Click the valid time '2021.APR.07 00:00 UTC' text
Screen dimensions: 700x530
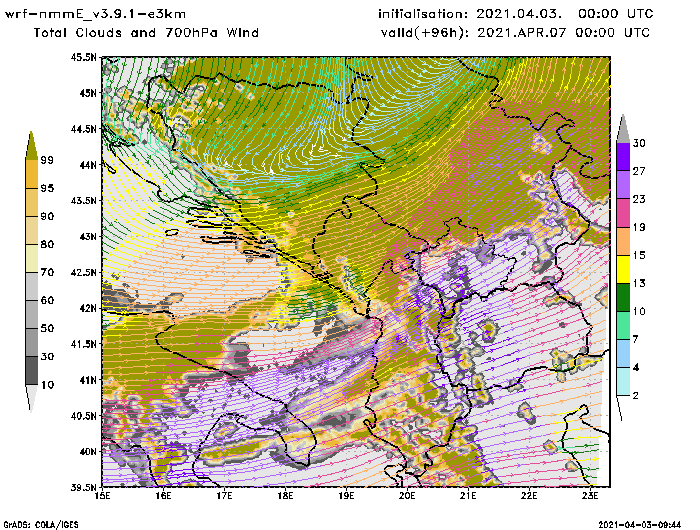(x=563, y=33)
